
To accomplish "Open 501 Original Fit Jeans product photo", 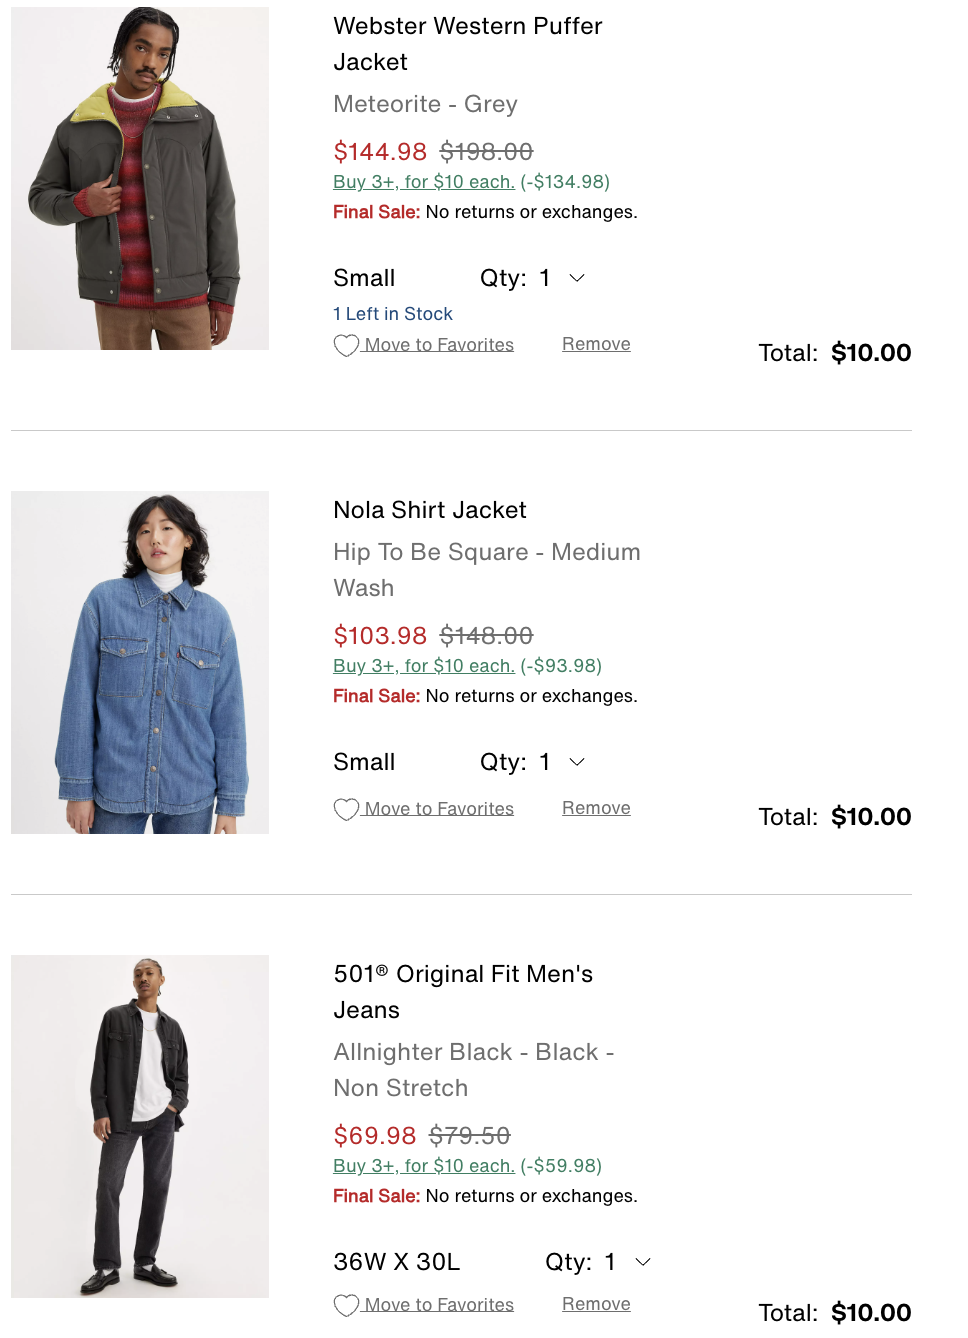I will (x=140, y=1126).
